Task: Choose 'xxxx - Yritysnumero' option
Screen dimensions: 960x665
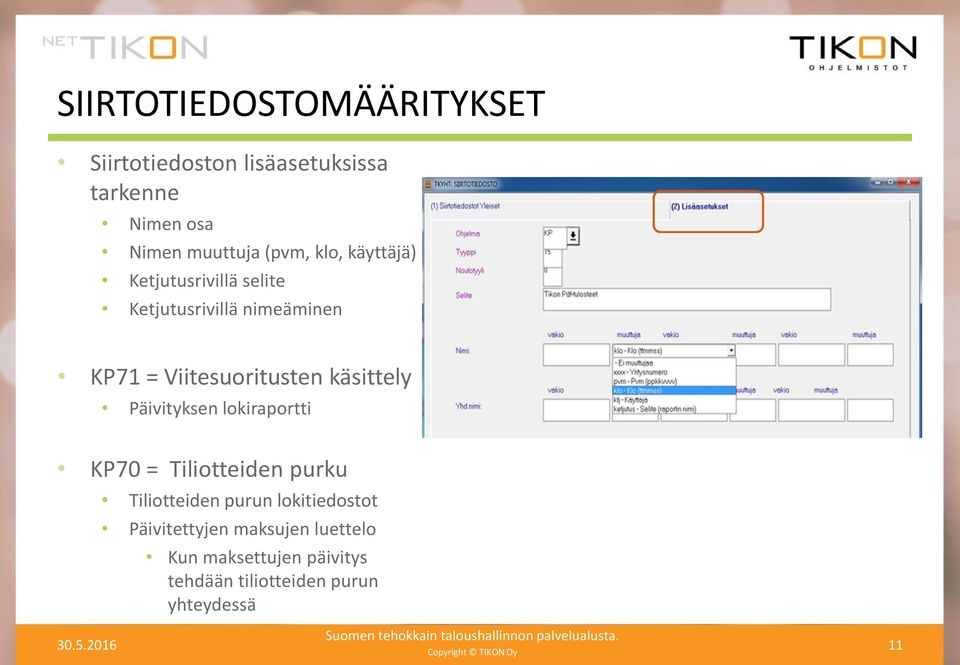Action: tap(673, 372)
